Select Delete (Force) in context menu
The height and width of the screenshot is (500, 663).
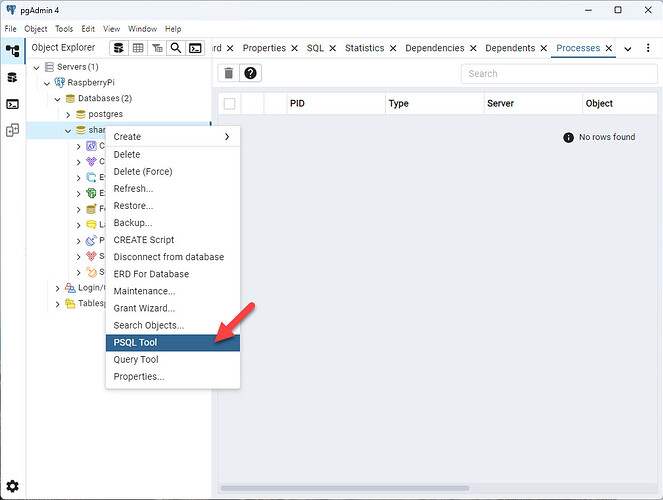click(173, 172)
